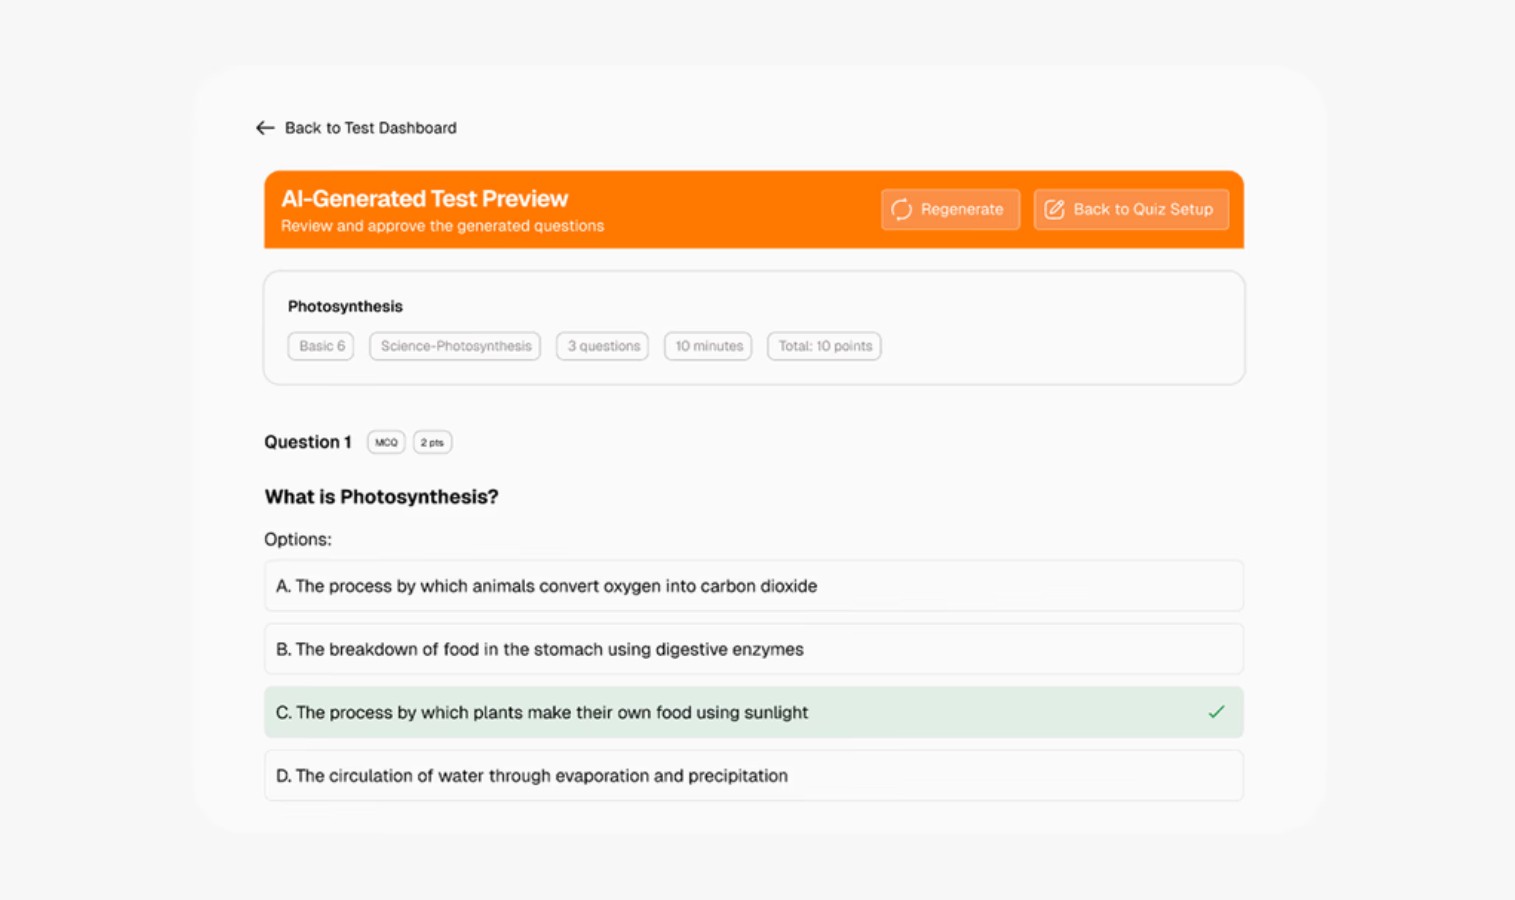Click the pencil edit icon on Back to Quiz Setup
Screen dimensions: 1515x900
click(x=1053, y=209)
